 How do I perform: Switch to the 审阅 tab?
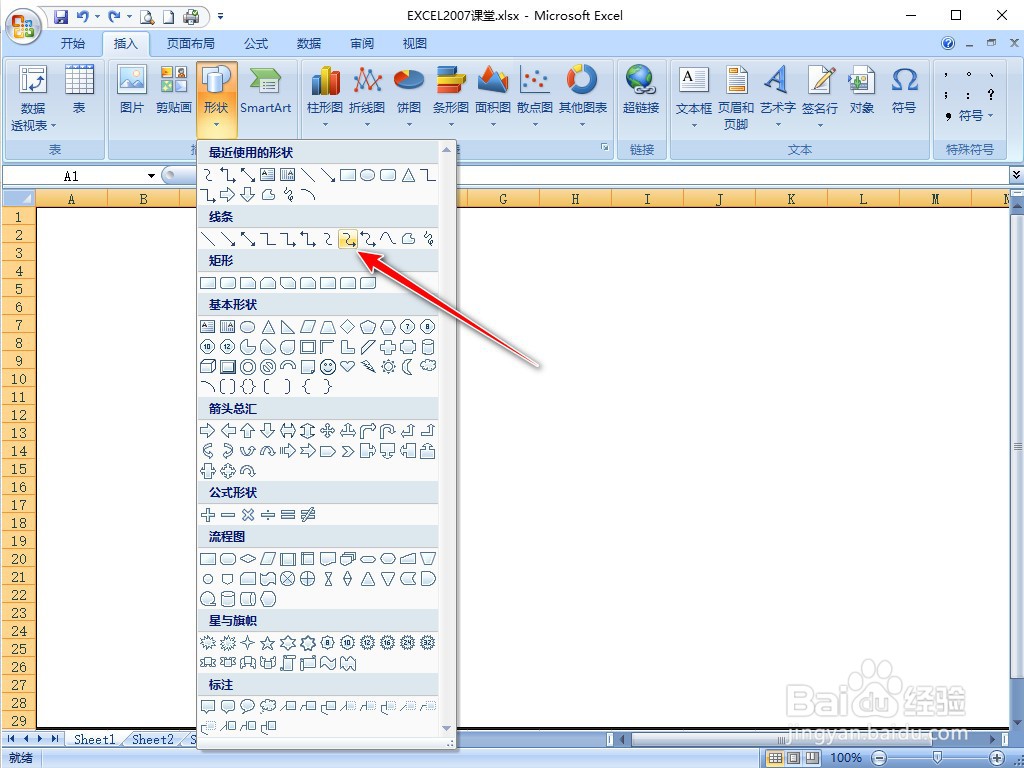point(362,44)
